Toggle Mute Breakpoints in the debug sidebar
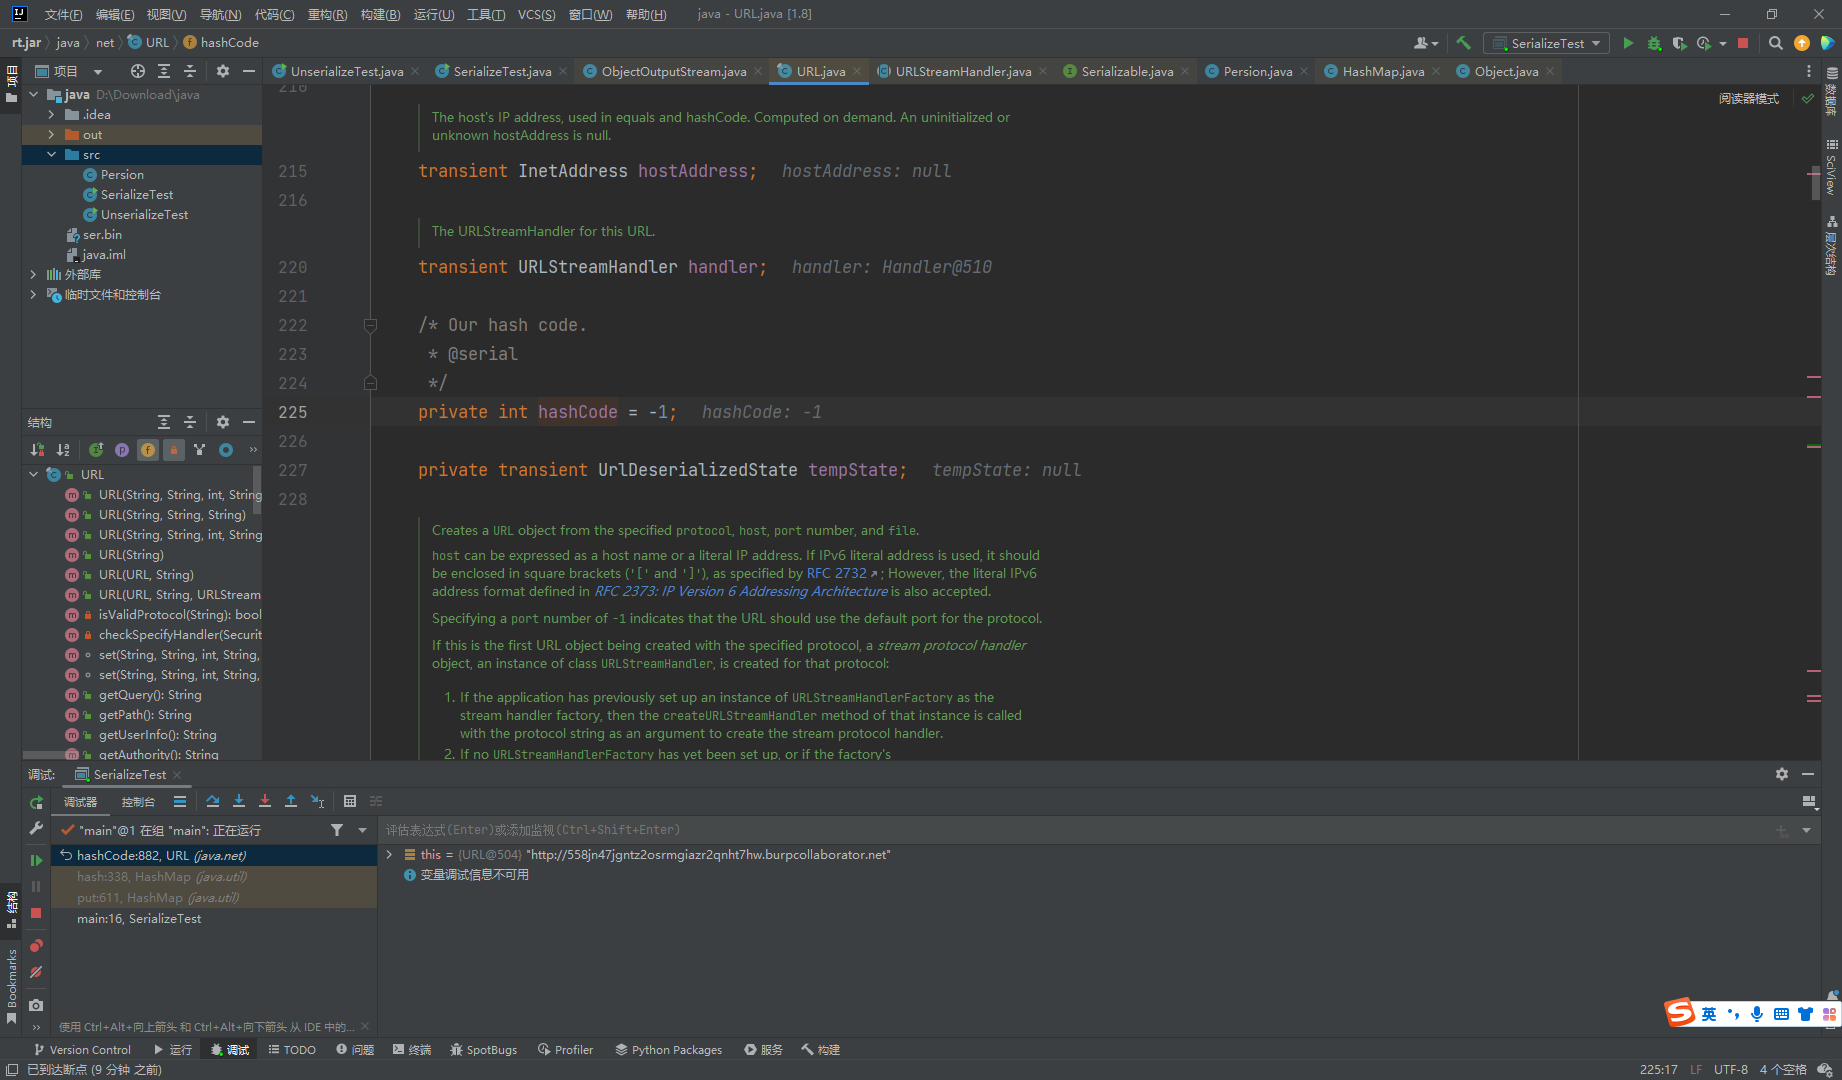1842x1080 pixels. 36,972
